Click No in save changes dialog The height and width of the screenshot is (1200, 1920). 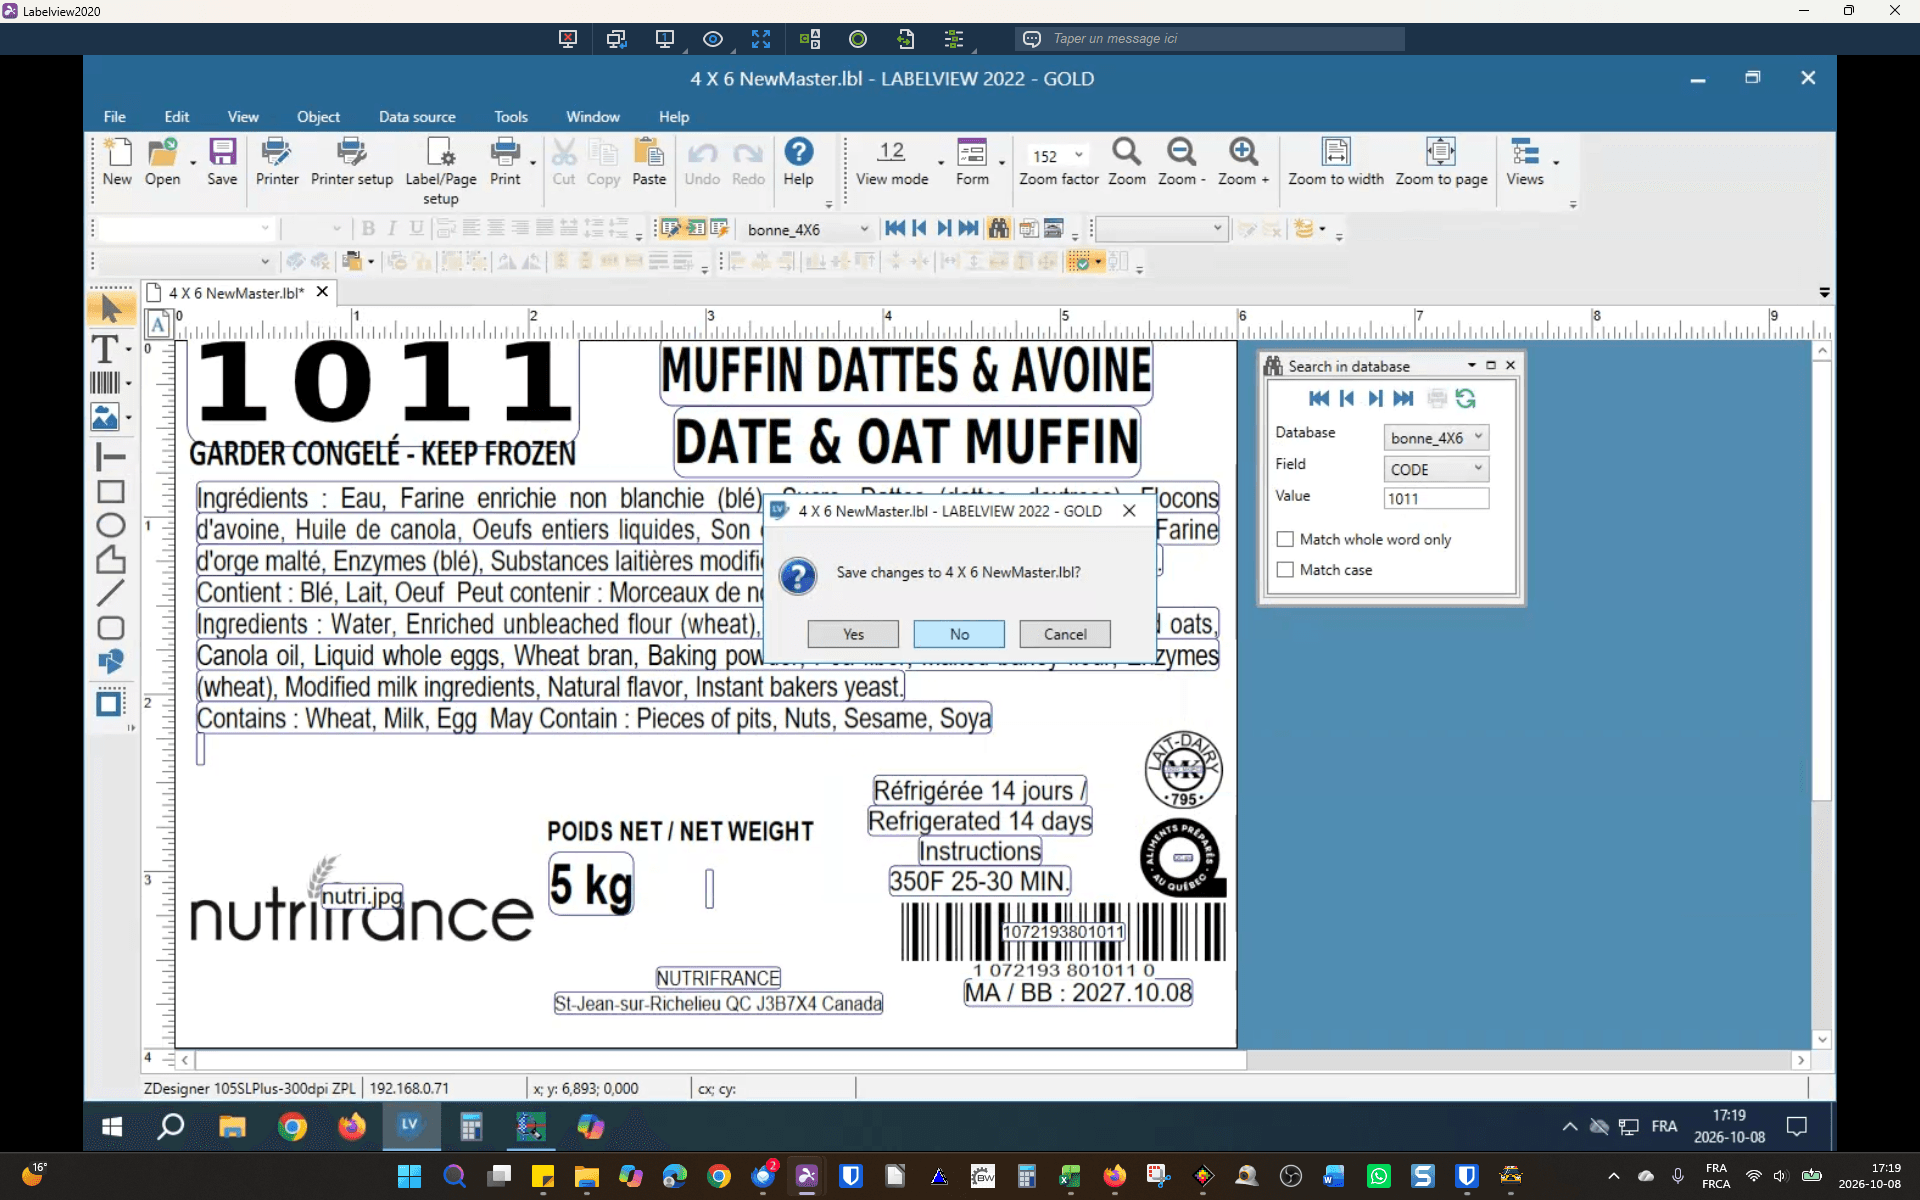(959, 634)
